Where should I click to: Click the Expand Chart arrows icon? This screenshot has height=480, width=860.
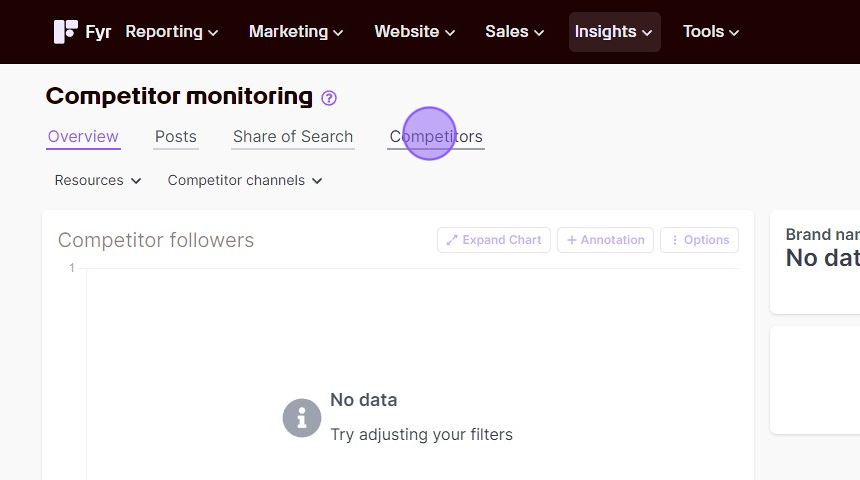click(451, 240)
